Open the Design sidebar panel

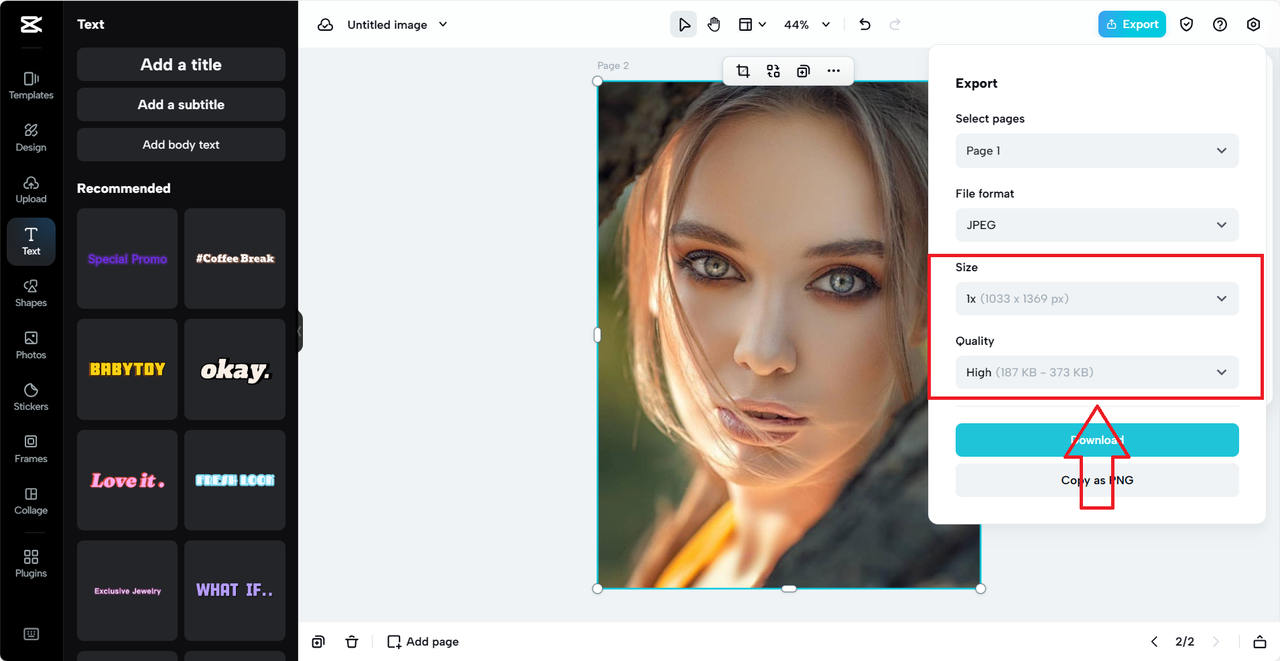(x=31, y=137)
